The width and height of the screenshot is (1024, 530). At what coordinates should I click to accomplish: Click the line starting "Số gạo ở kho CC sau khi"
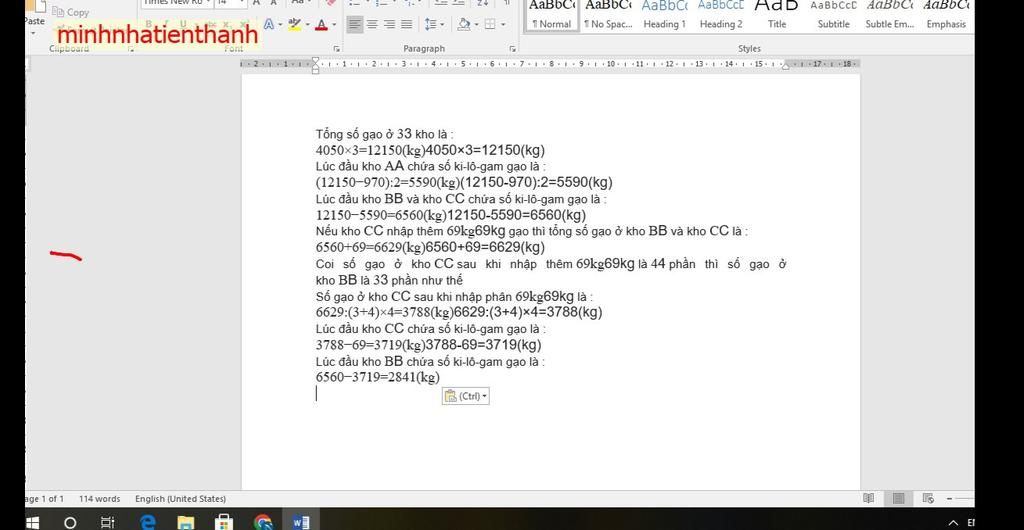click(x=455, y=296)
